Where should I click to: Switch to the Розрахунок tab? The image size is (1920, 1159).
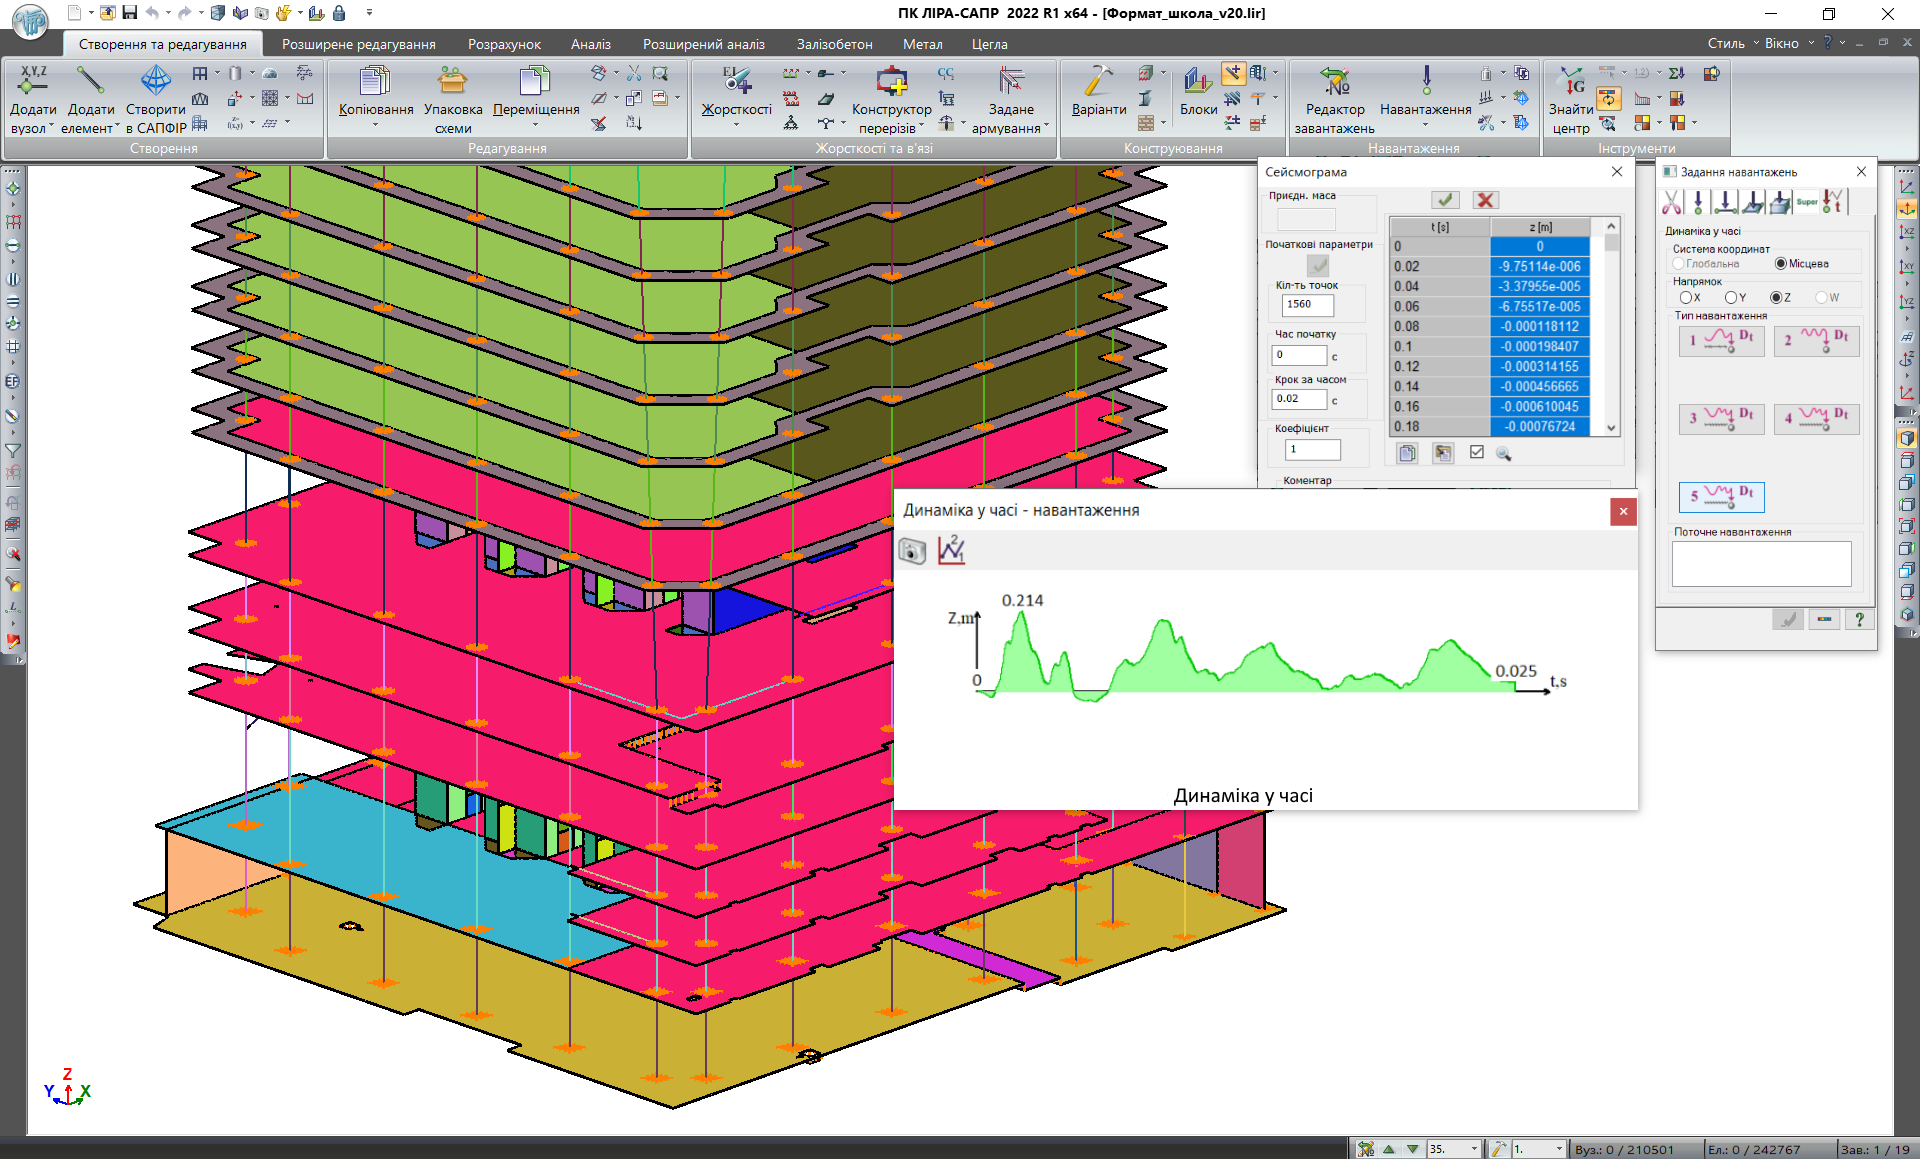click(x=504, y=44)
